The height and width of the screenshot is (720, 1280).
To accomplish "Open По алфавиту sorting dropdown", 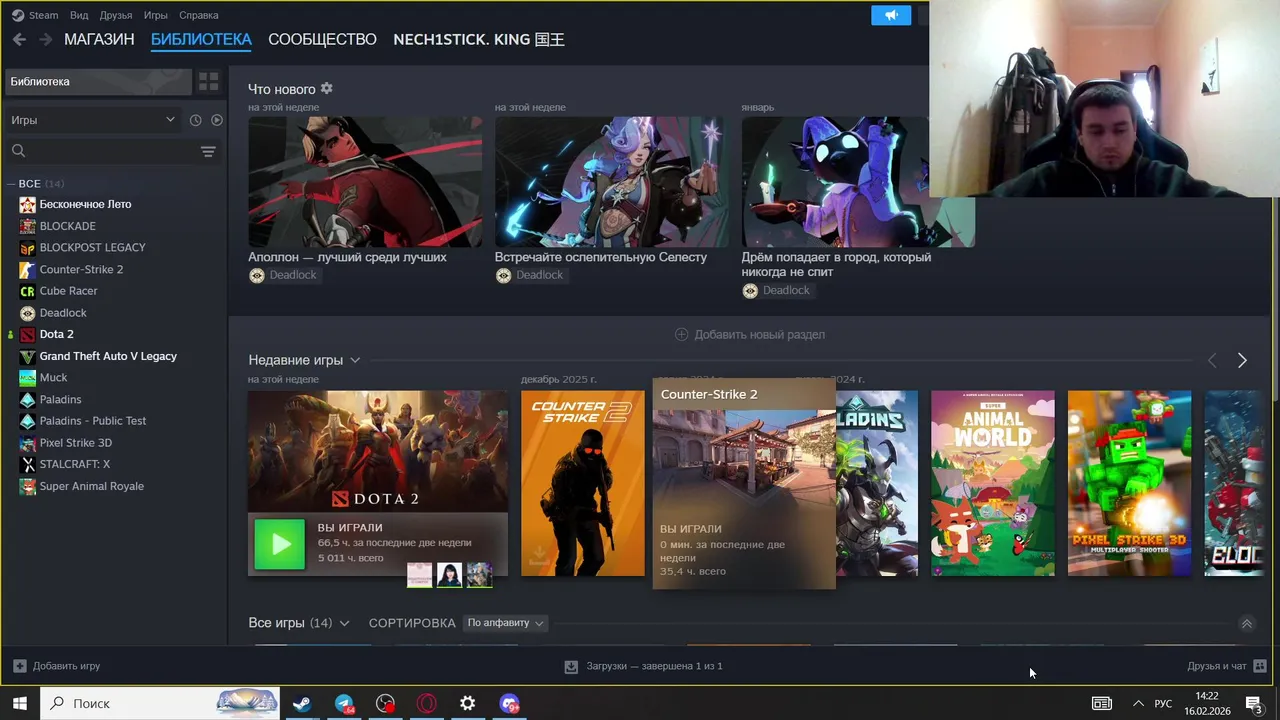I will (506, 623).
